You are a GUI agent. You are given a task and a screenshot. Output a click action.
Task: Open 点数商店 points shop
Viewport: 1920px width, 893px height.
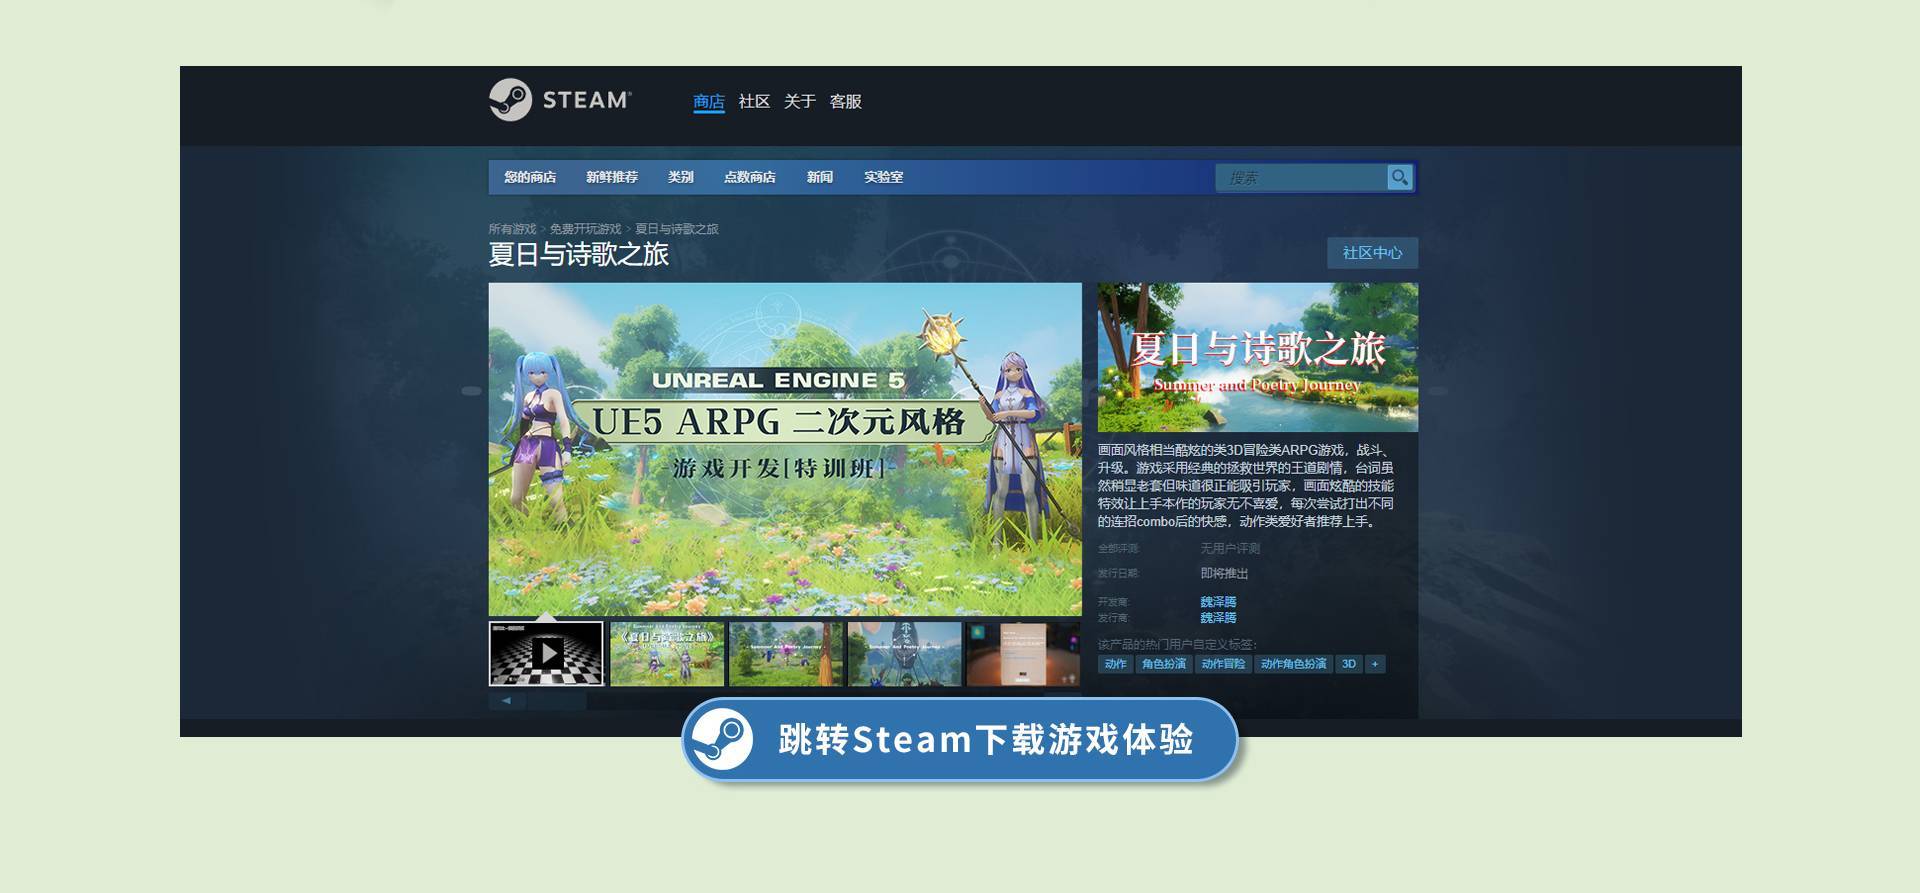[750, 177]
